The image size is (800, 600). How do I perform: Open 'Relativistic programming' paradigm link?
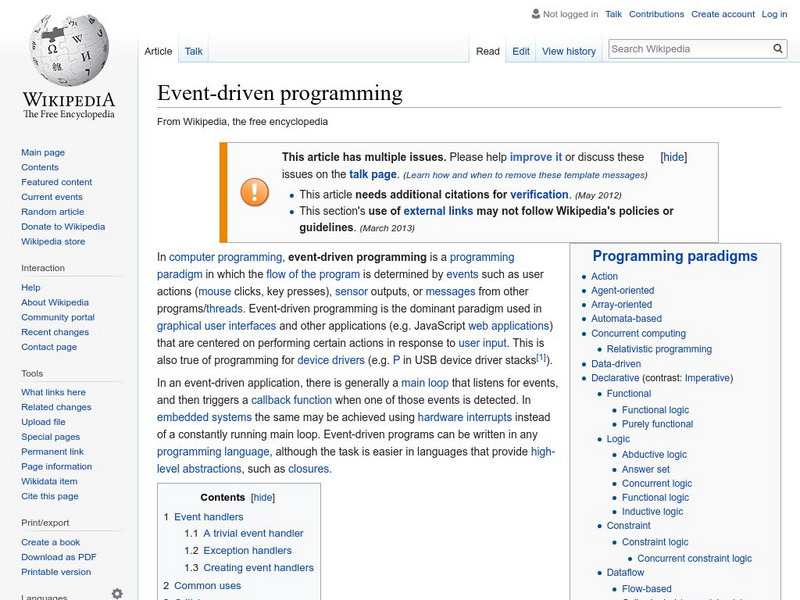(x=659, y=349)
